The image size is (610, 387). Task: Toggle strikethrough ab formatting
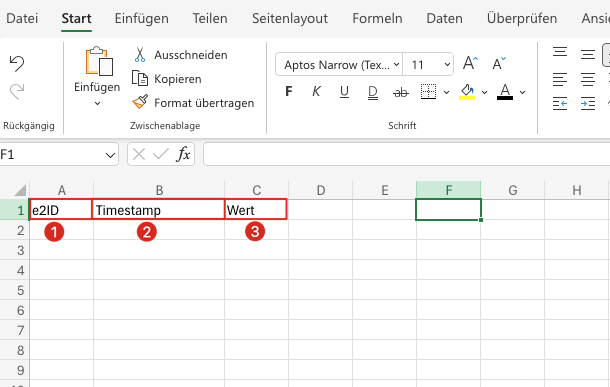click(401, 92)
